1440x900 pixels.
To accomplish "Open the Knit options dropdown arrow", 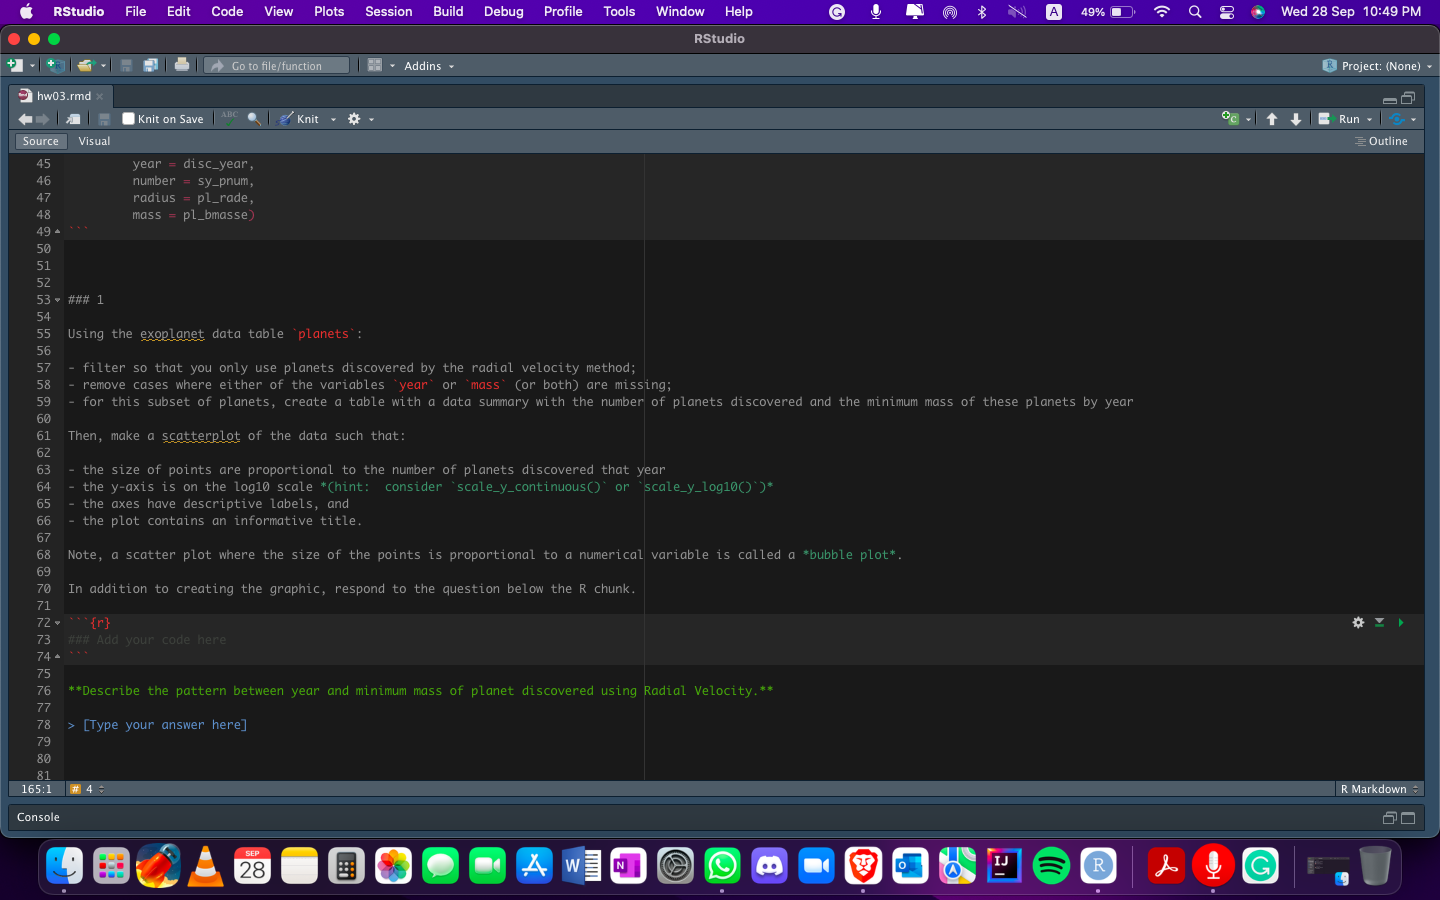I will (x=333, y=120).
